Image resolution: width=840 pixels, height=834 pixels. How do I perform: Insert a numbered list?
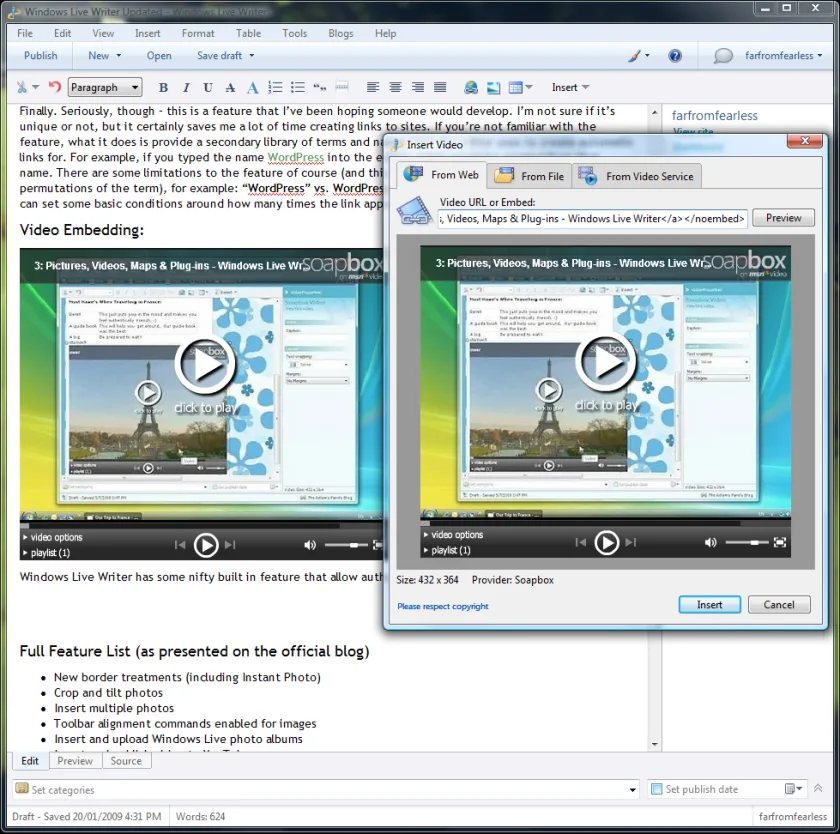(275, 87)
